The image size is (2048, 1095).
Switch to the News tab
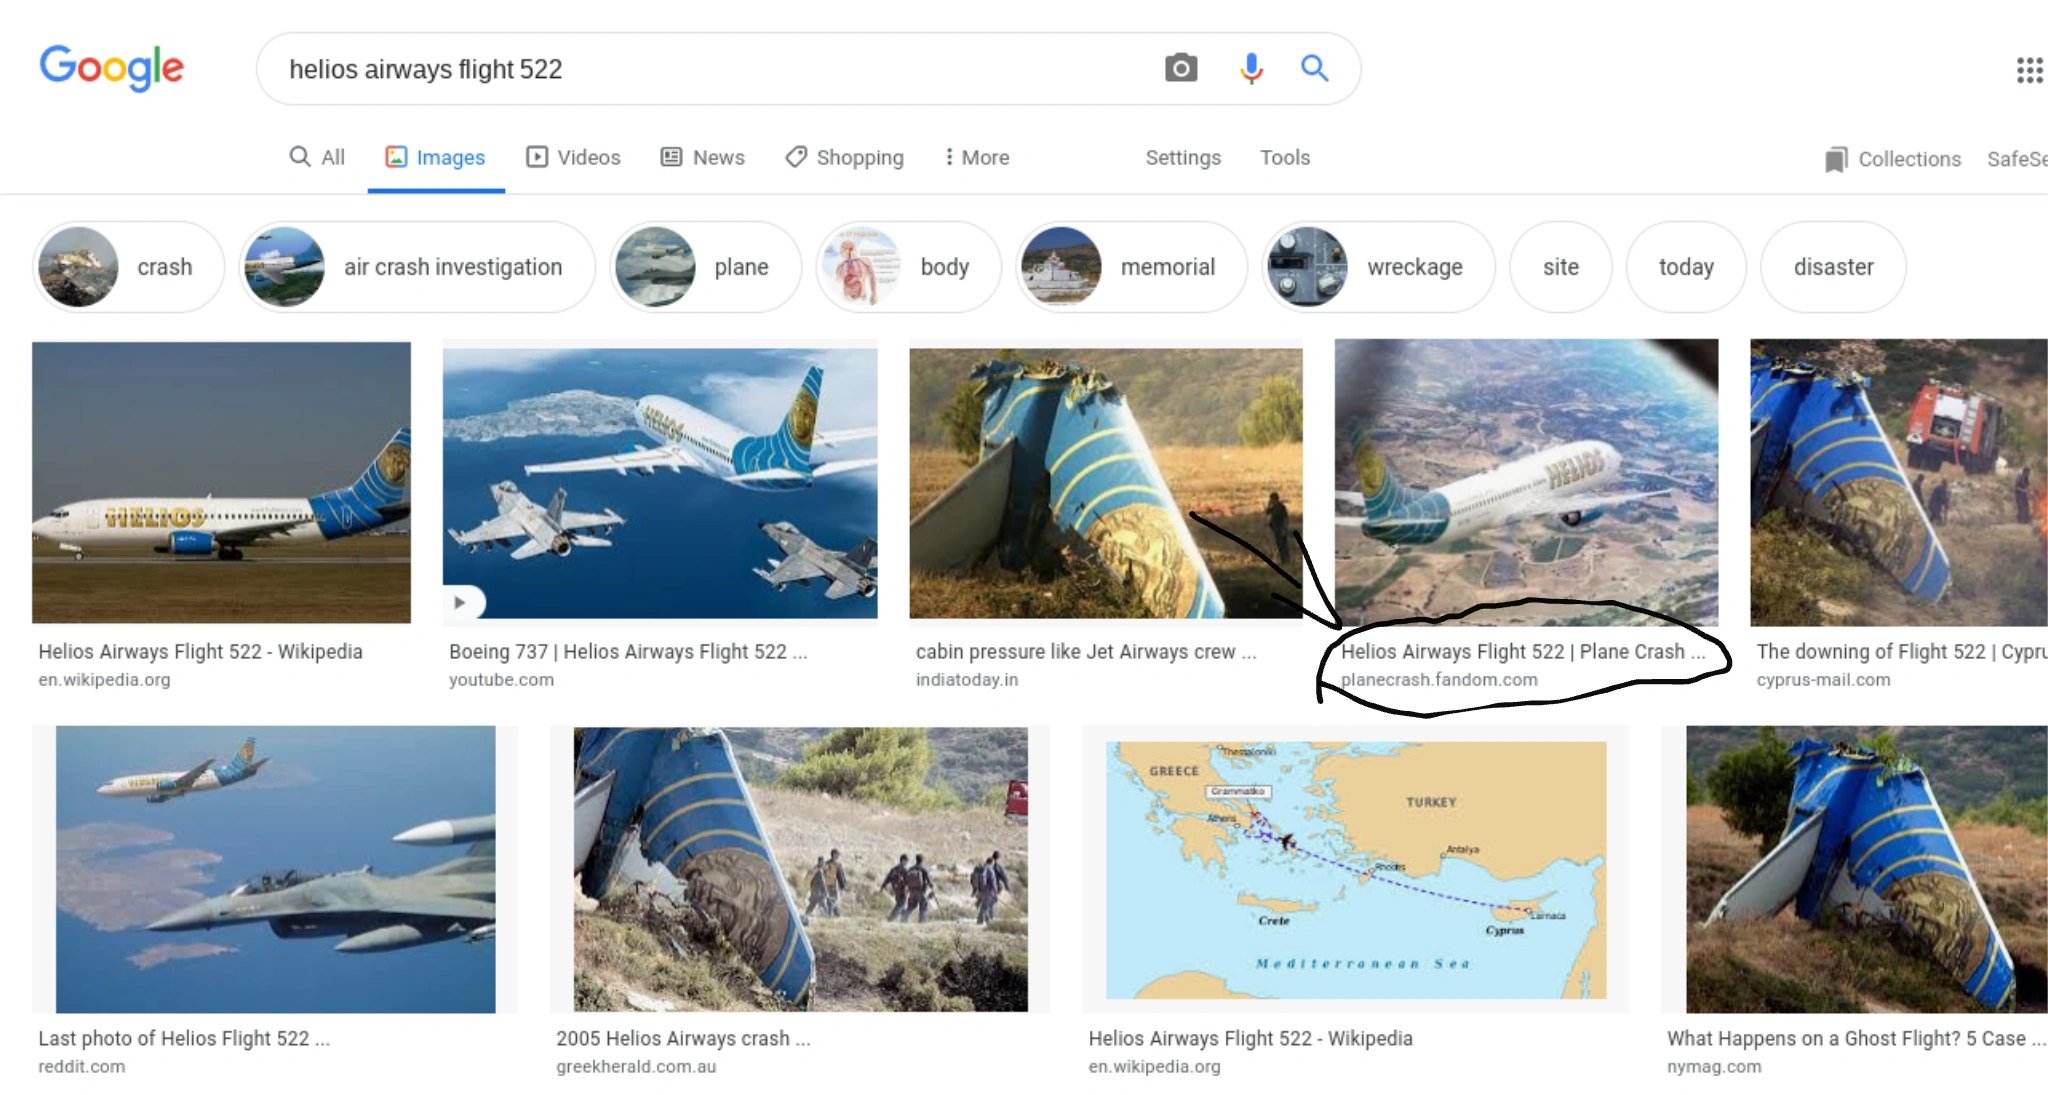point(702,157)
